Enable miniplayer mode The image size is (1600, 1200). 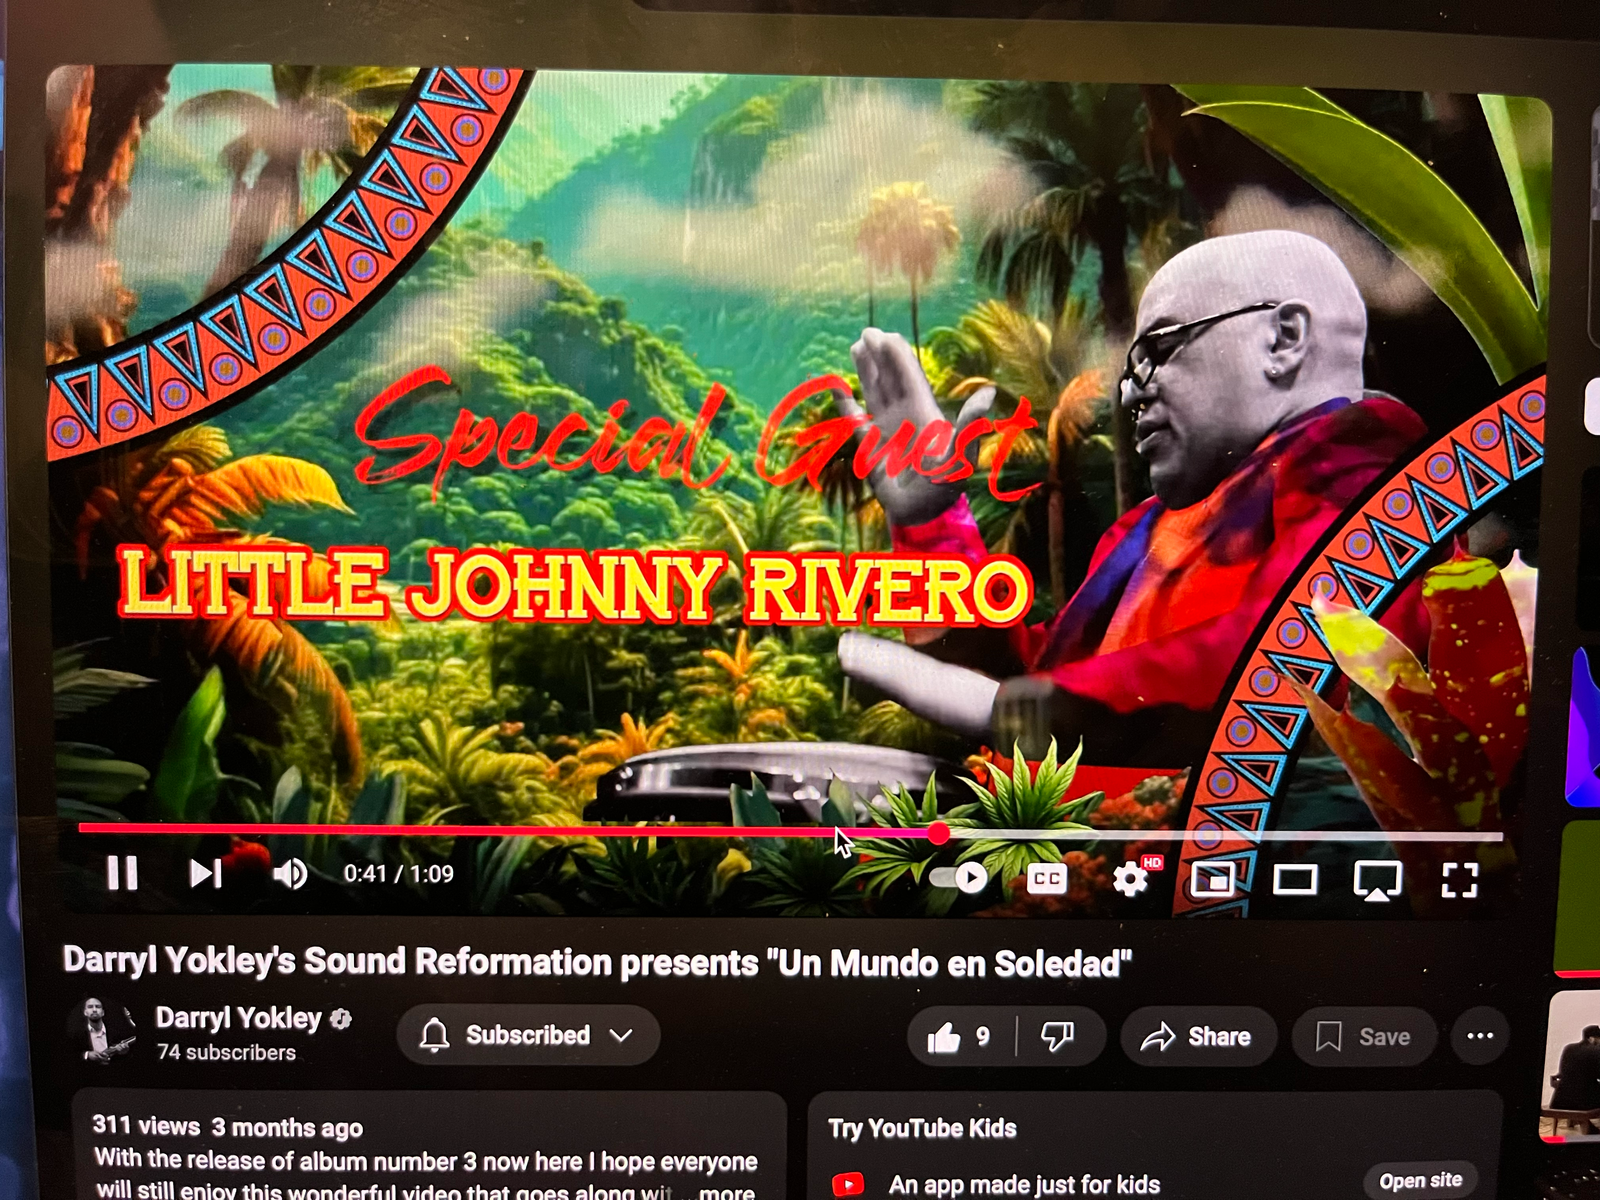[x=1212, y=880]
